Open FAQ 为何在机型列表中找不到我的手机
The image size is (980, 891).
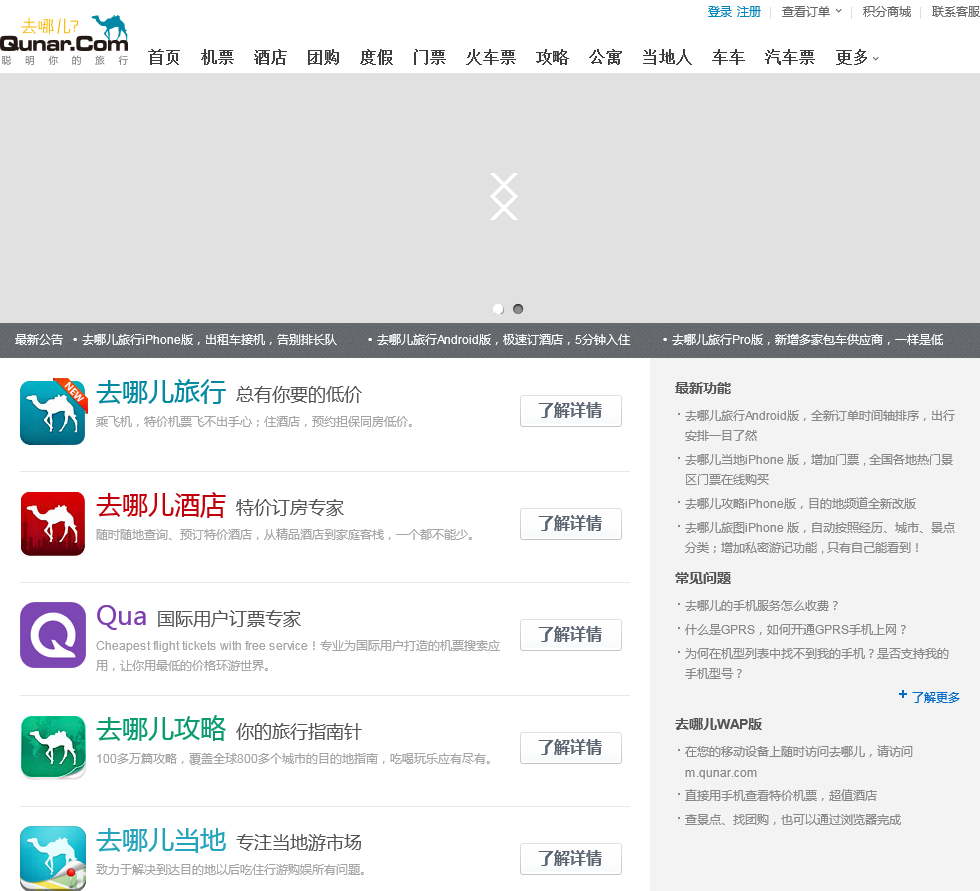[x=816, y=664]
